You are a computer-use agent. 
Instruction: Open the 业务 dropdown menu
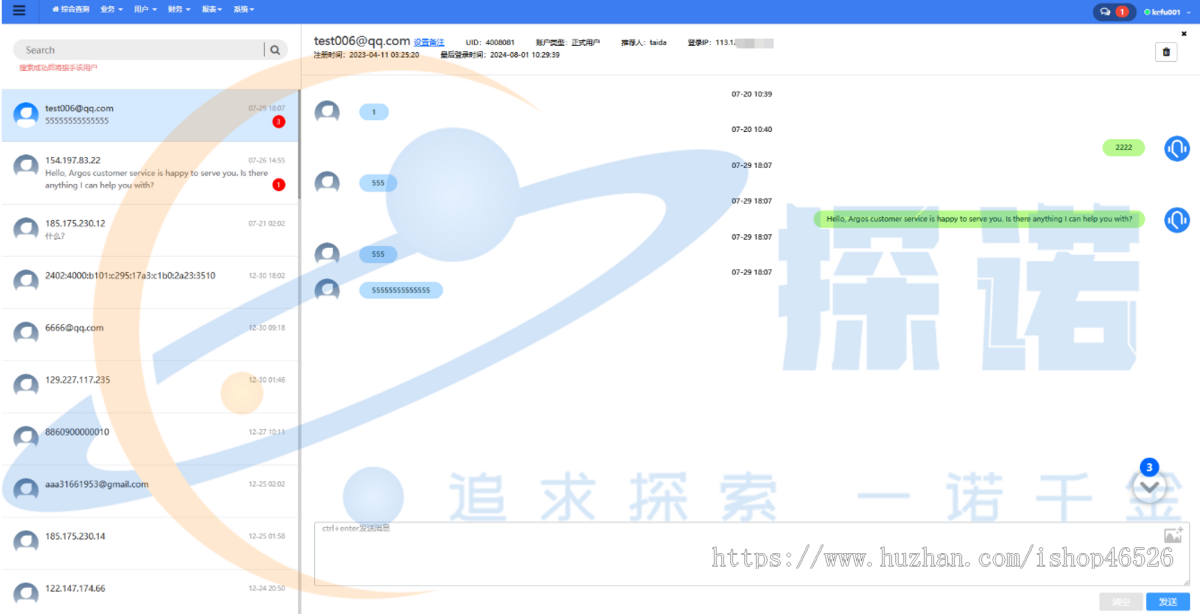click(111, 9)
